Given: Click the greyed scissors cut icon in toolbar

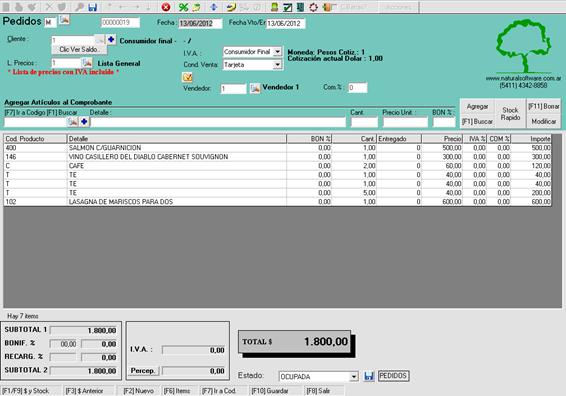Looking at the screenshot, I should coord(49,7).
